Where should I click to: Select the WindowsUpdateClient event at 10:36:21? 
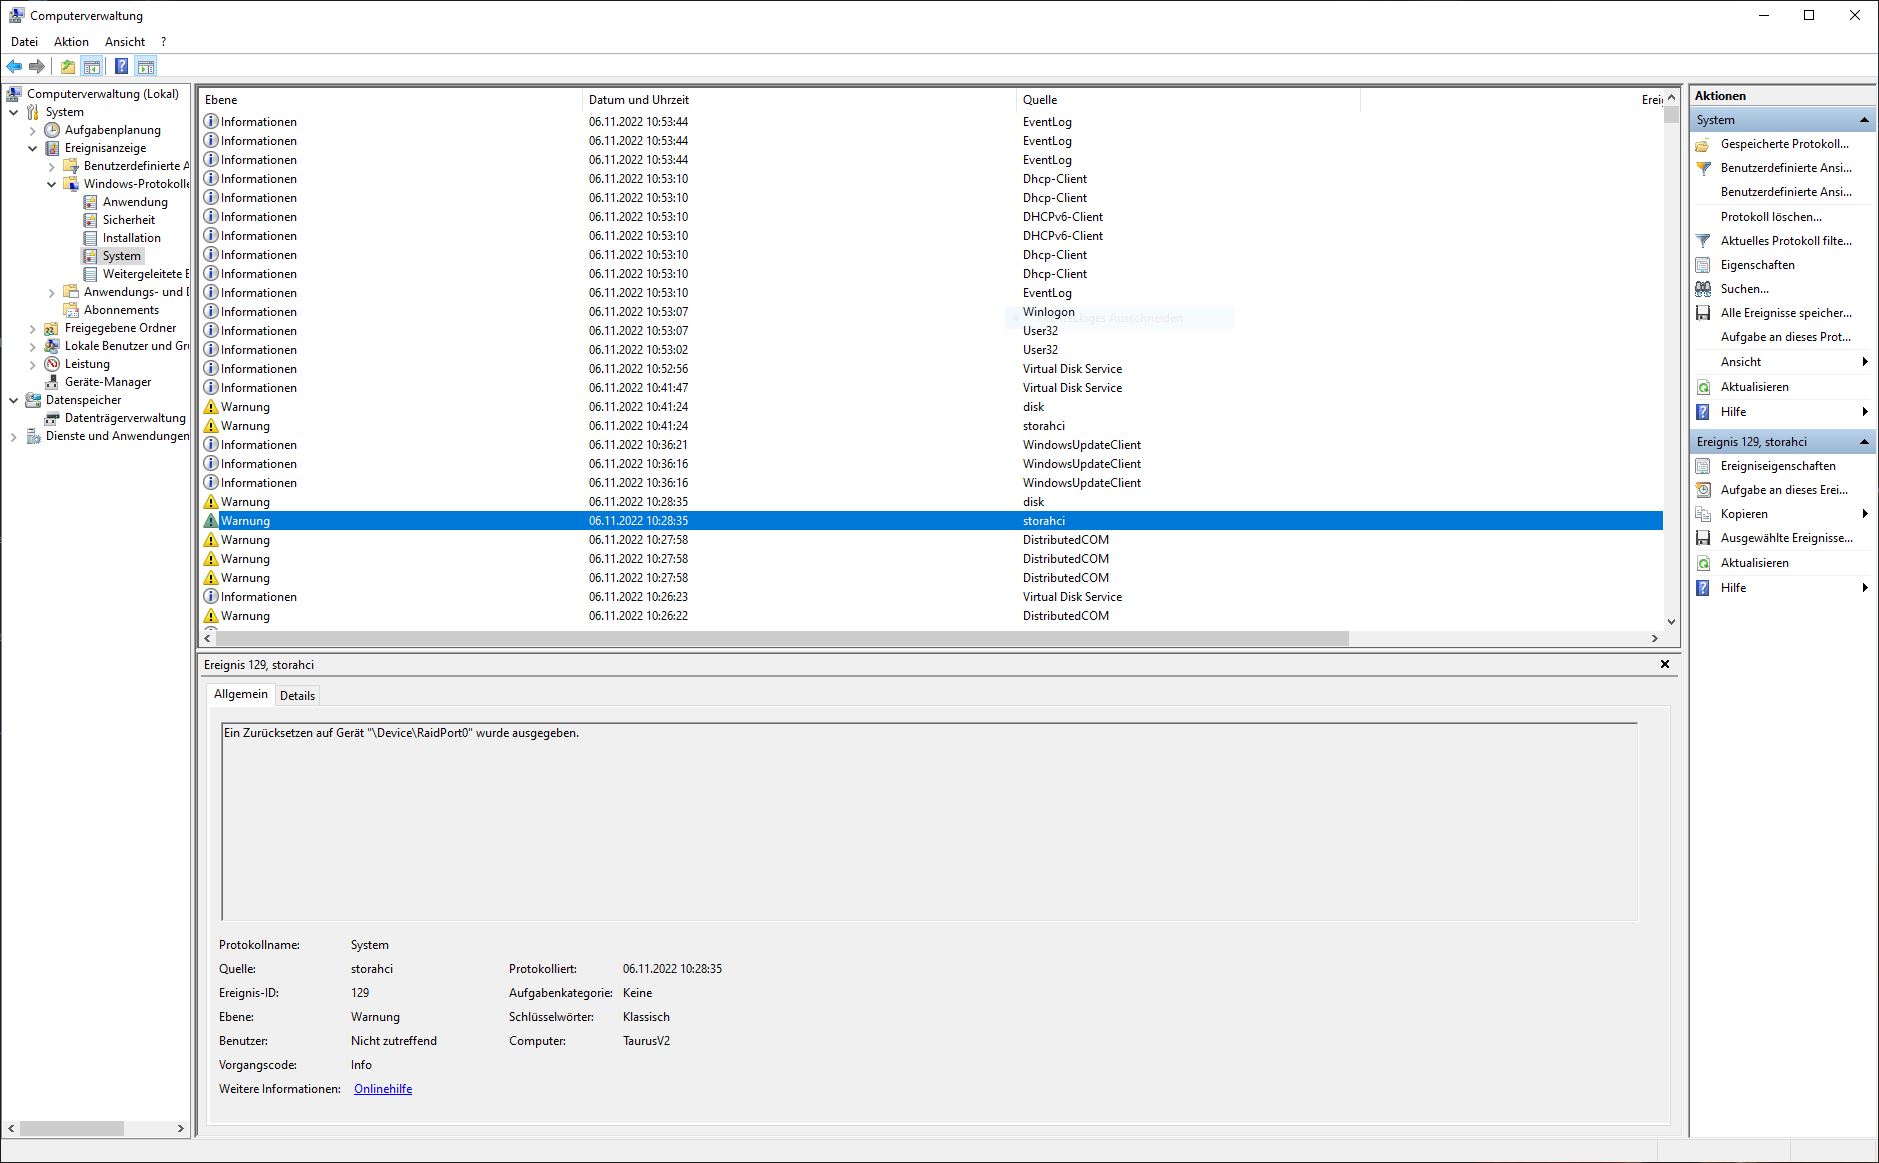click(932, 445)
